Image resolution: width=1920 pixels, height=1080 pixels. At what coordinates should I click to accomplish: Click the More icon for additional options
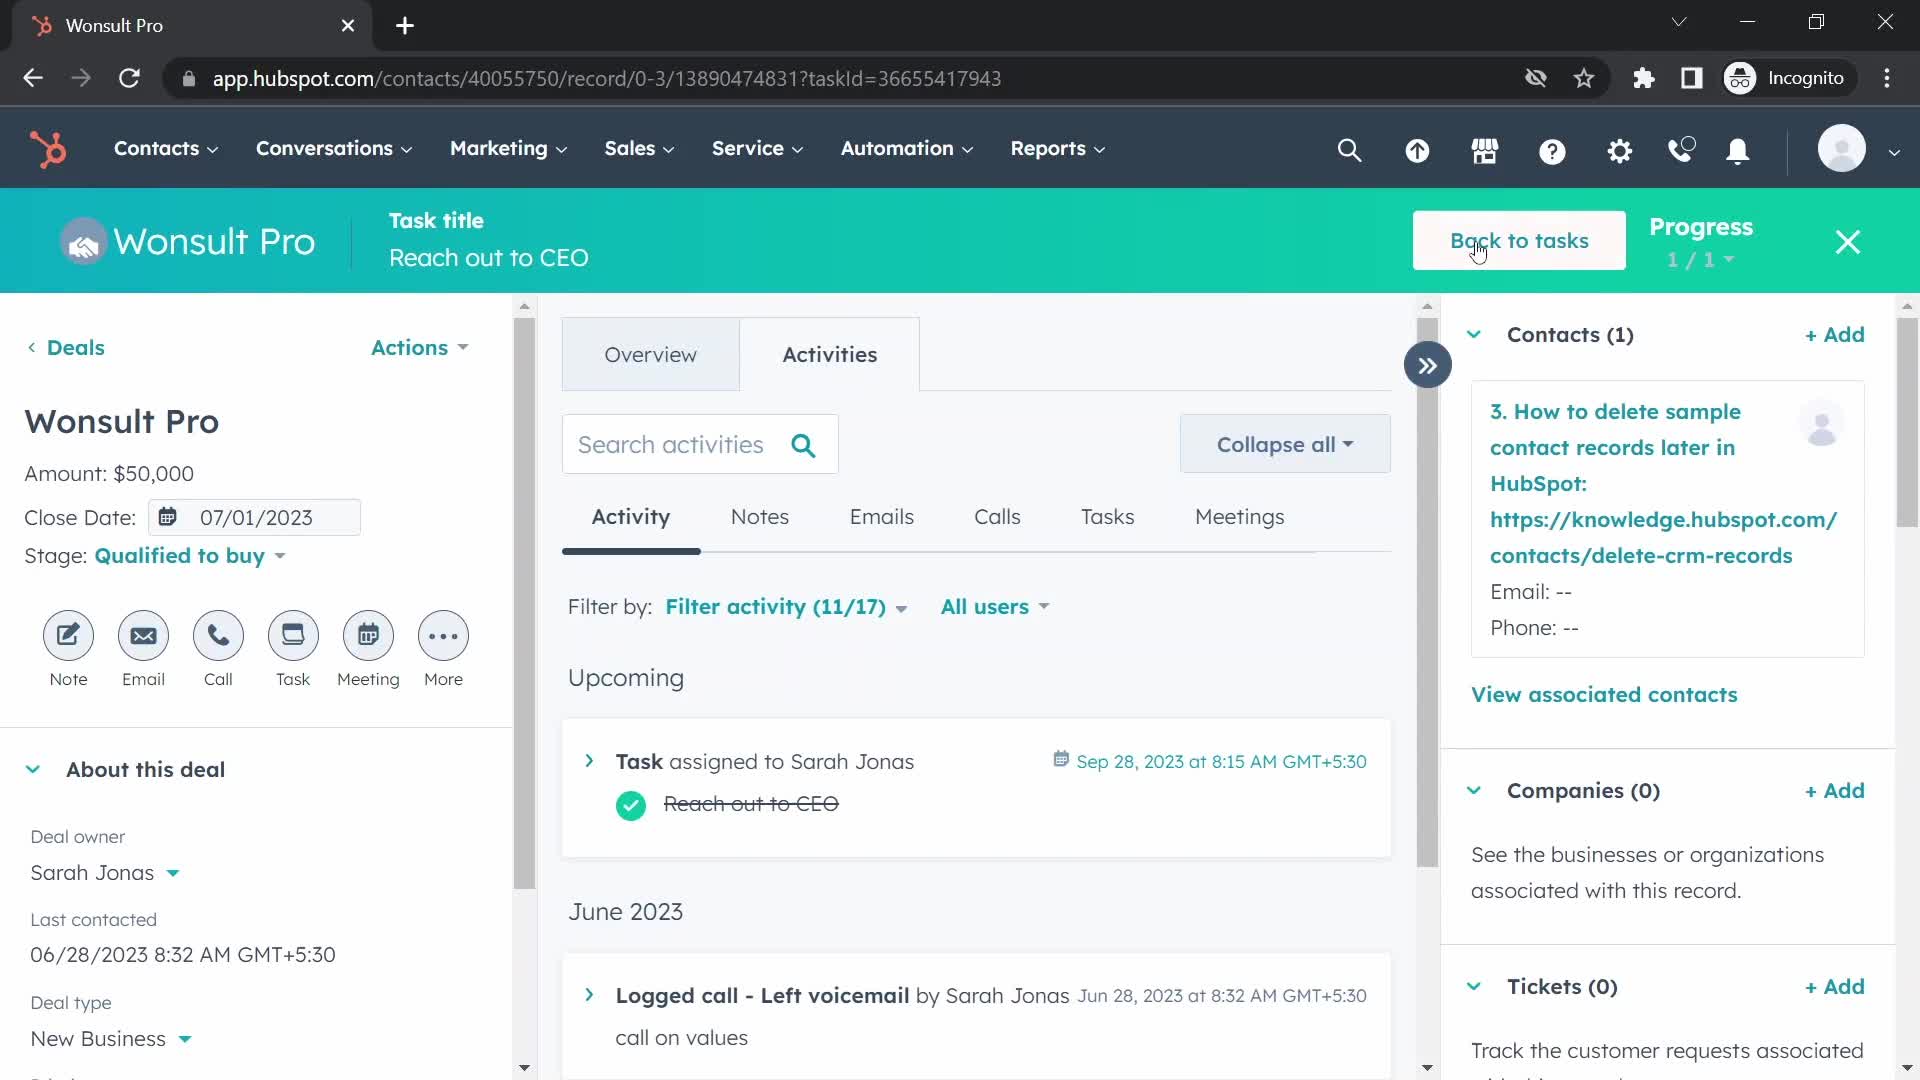click(443, 636)
